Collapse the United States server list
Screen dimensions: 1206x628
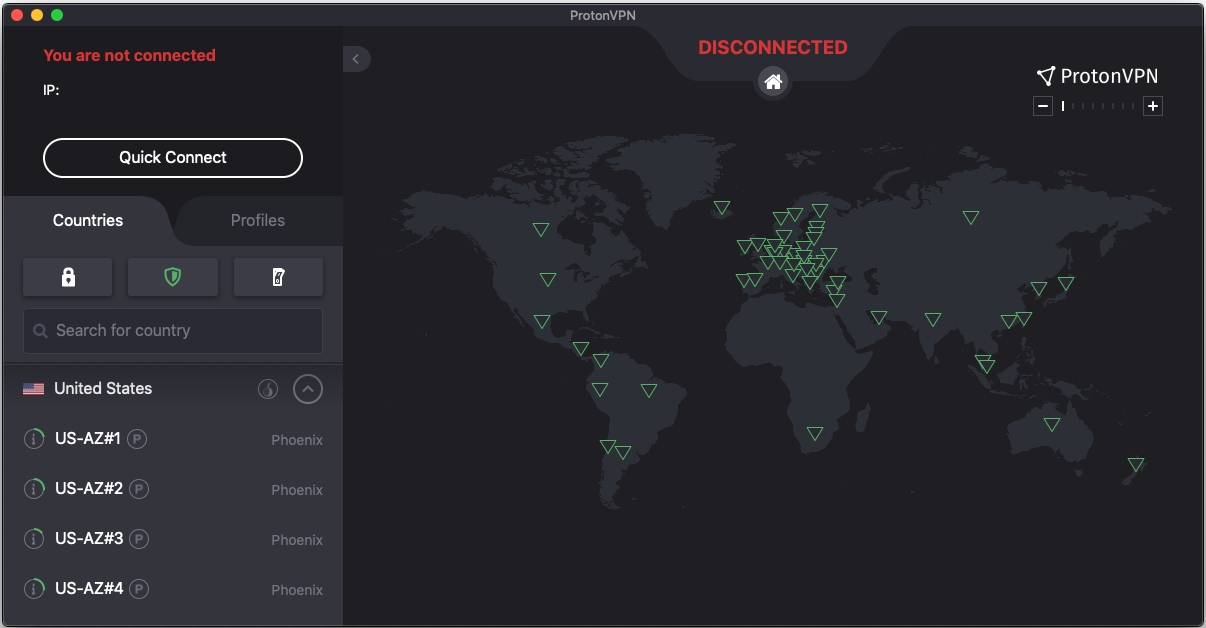point(308,389)
